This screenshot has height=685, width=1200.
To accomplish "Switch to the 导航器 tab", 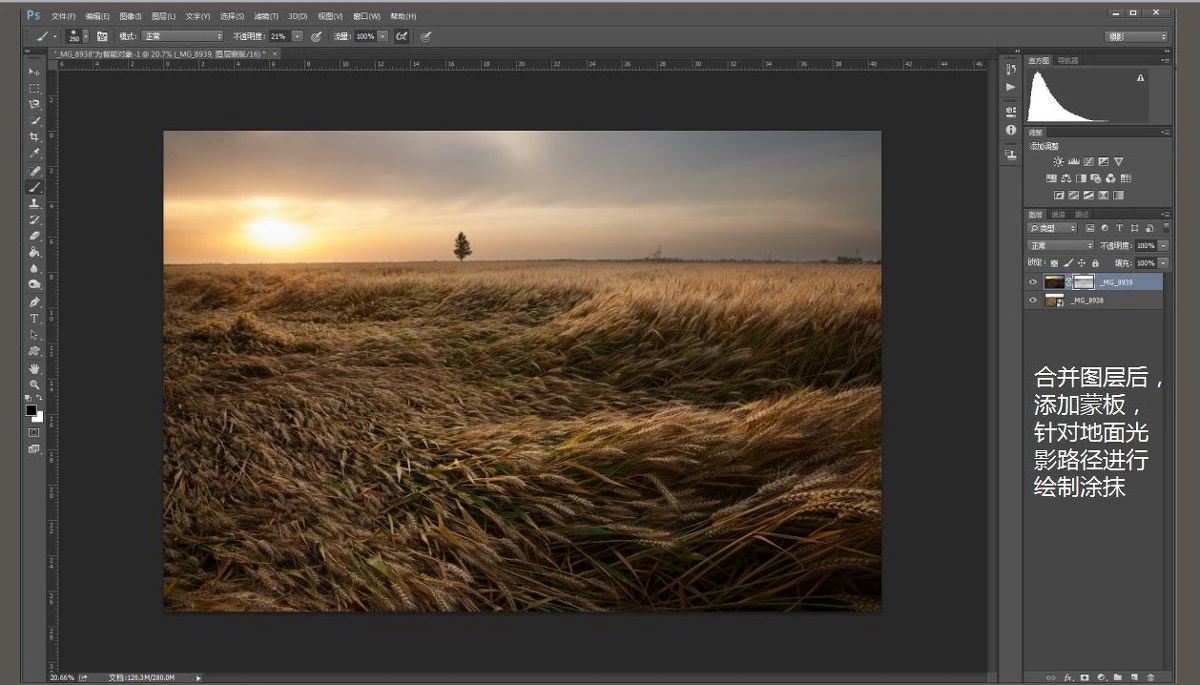I will [x=1068, y=61].
